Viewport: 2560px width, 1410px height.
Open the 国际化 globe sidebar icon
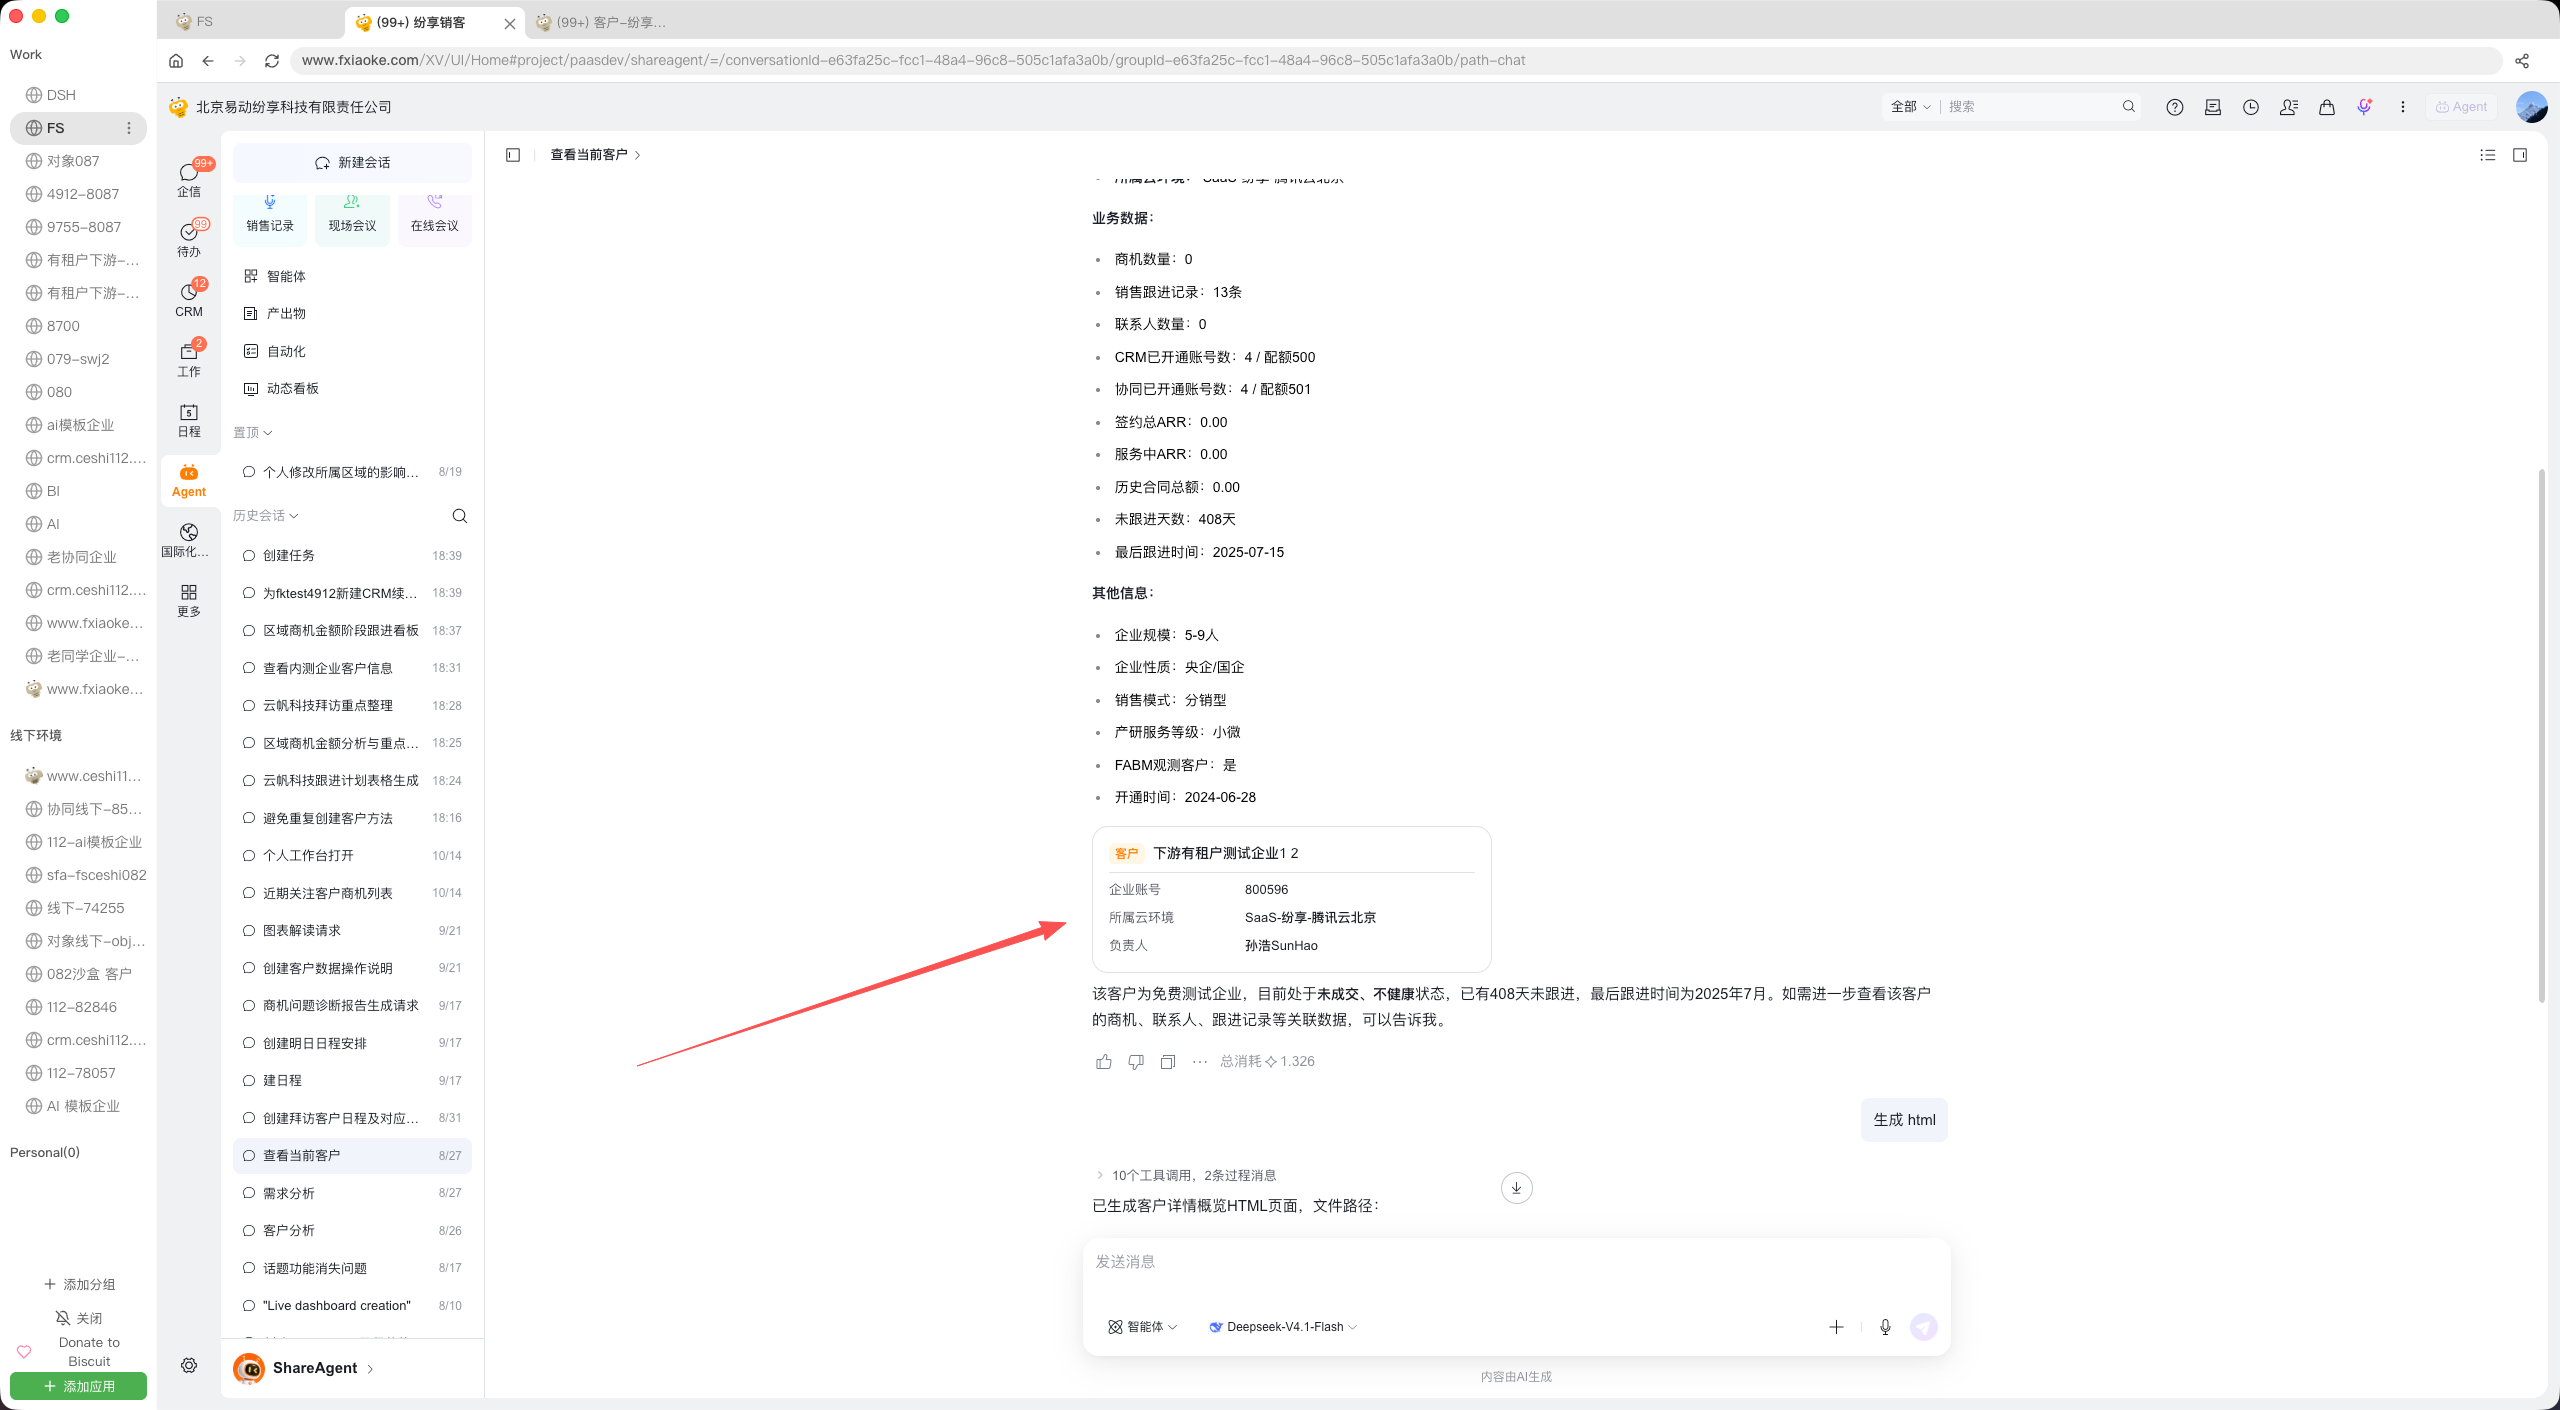pos(189,540)
